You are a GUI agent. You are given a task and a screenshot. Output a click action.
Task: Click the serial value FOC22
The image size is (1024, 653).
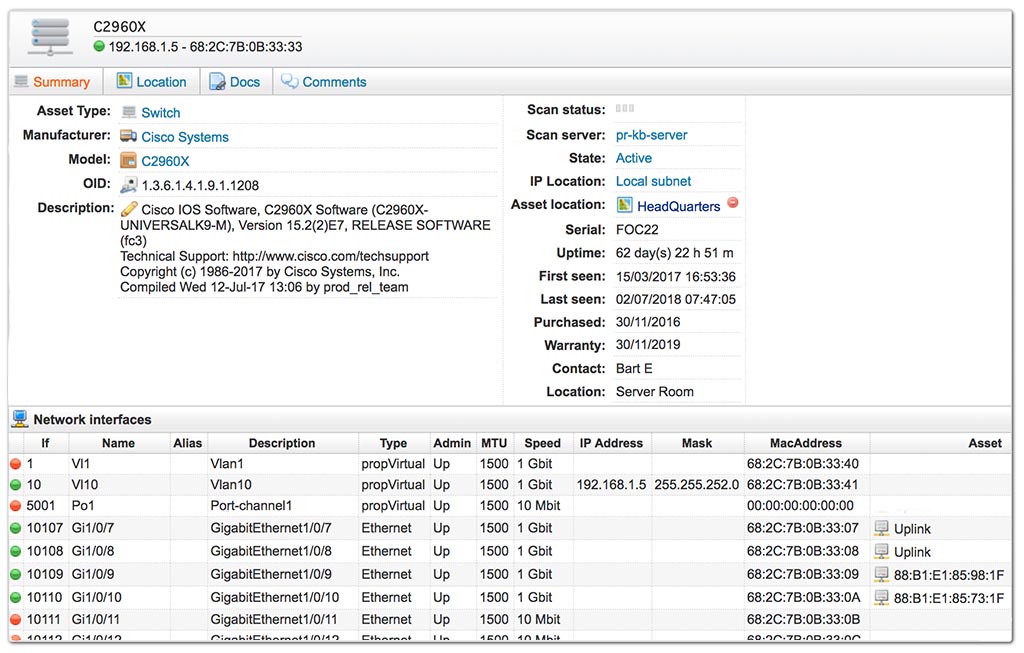coord(637,230)
